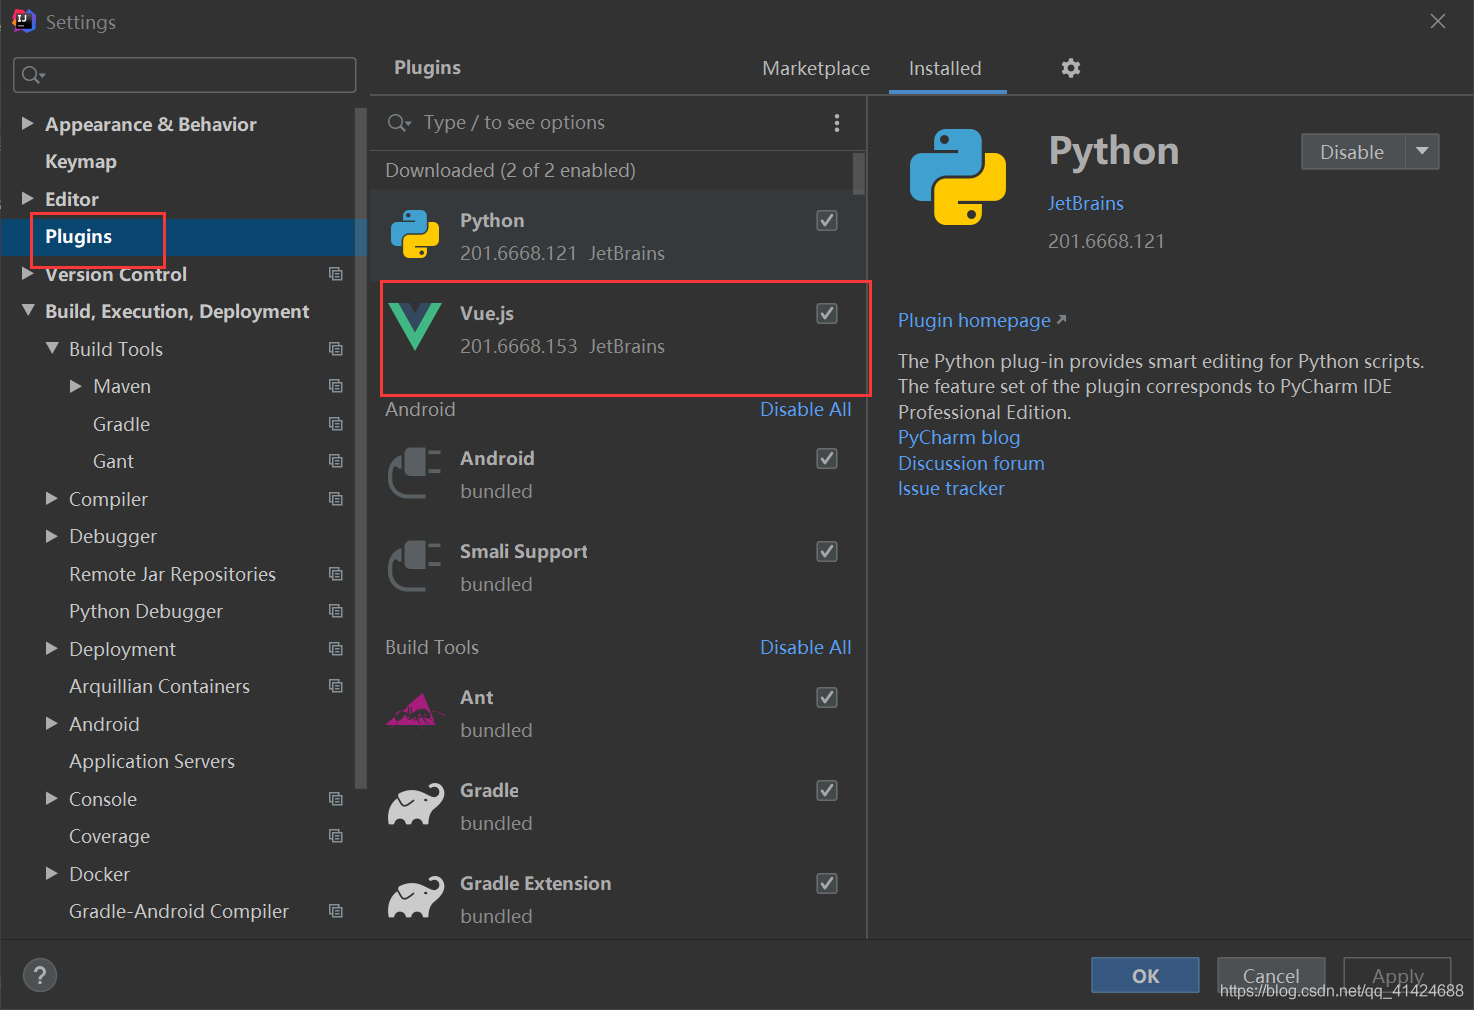The width and height of the screenshot is (1474, 1010).
Task: Click the project-level icon beside Deployment
Action: pos(336,649)
